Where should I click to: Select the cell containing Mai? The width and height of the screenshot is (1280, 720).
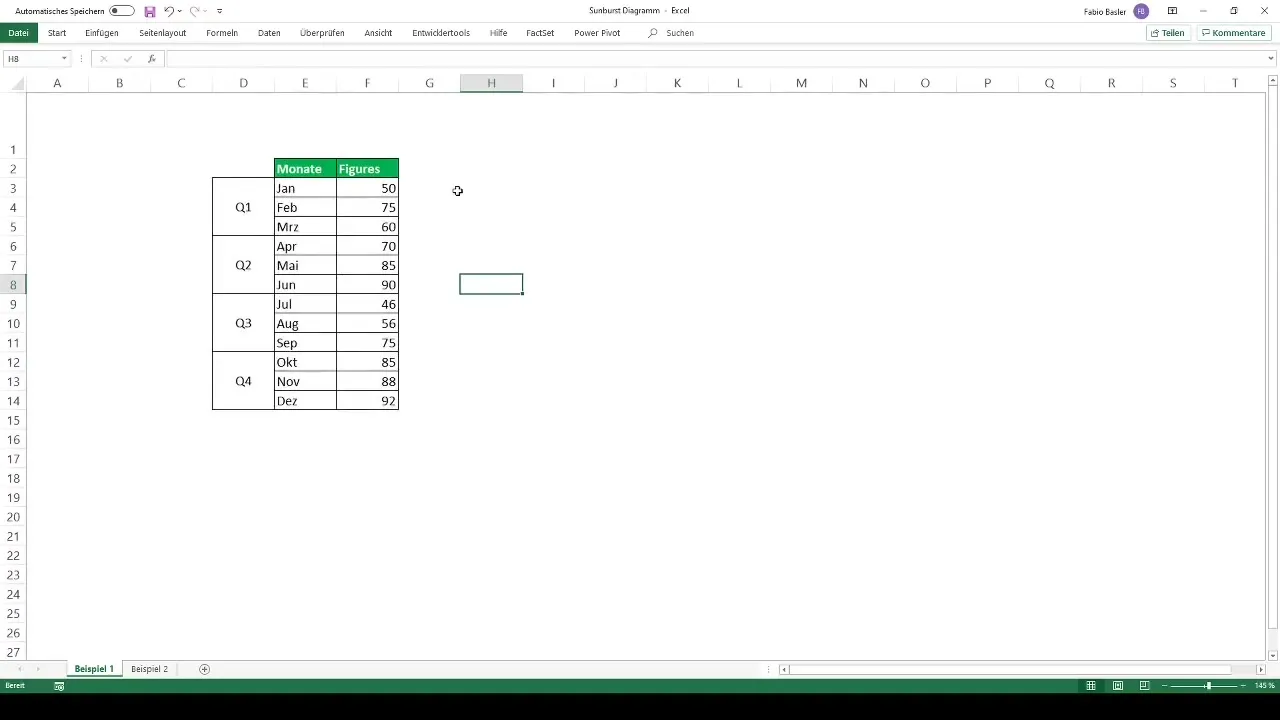[305, 265]
